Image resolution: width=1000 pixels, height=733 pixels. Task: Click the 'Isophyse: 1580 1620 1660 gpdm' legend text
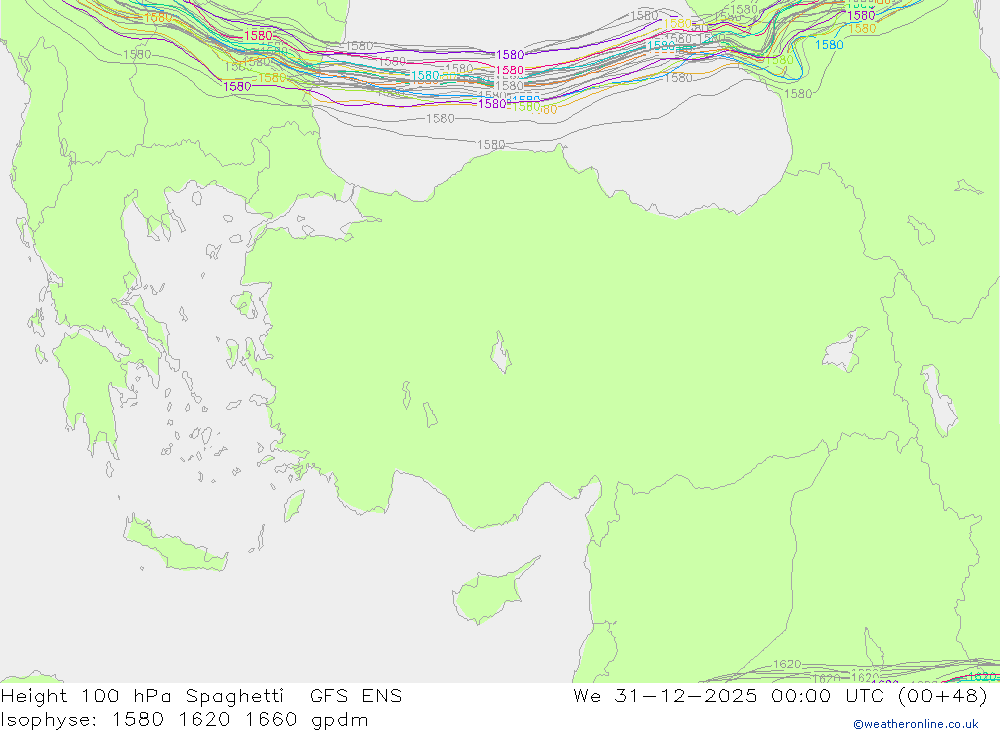click(x=184, y=720)
